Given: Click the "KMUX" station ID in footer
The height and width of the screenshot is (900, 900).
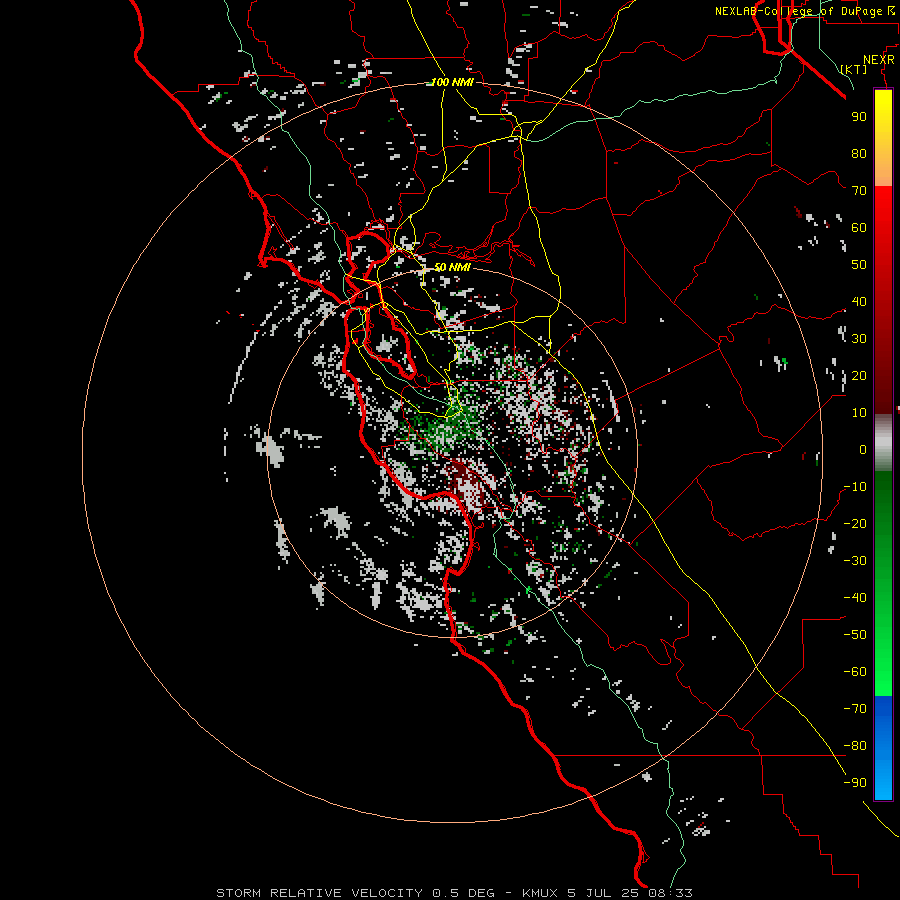Looking at the screenshot, I should (x=540, y=893).
